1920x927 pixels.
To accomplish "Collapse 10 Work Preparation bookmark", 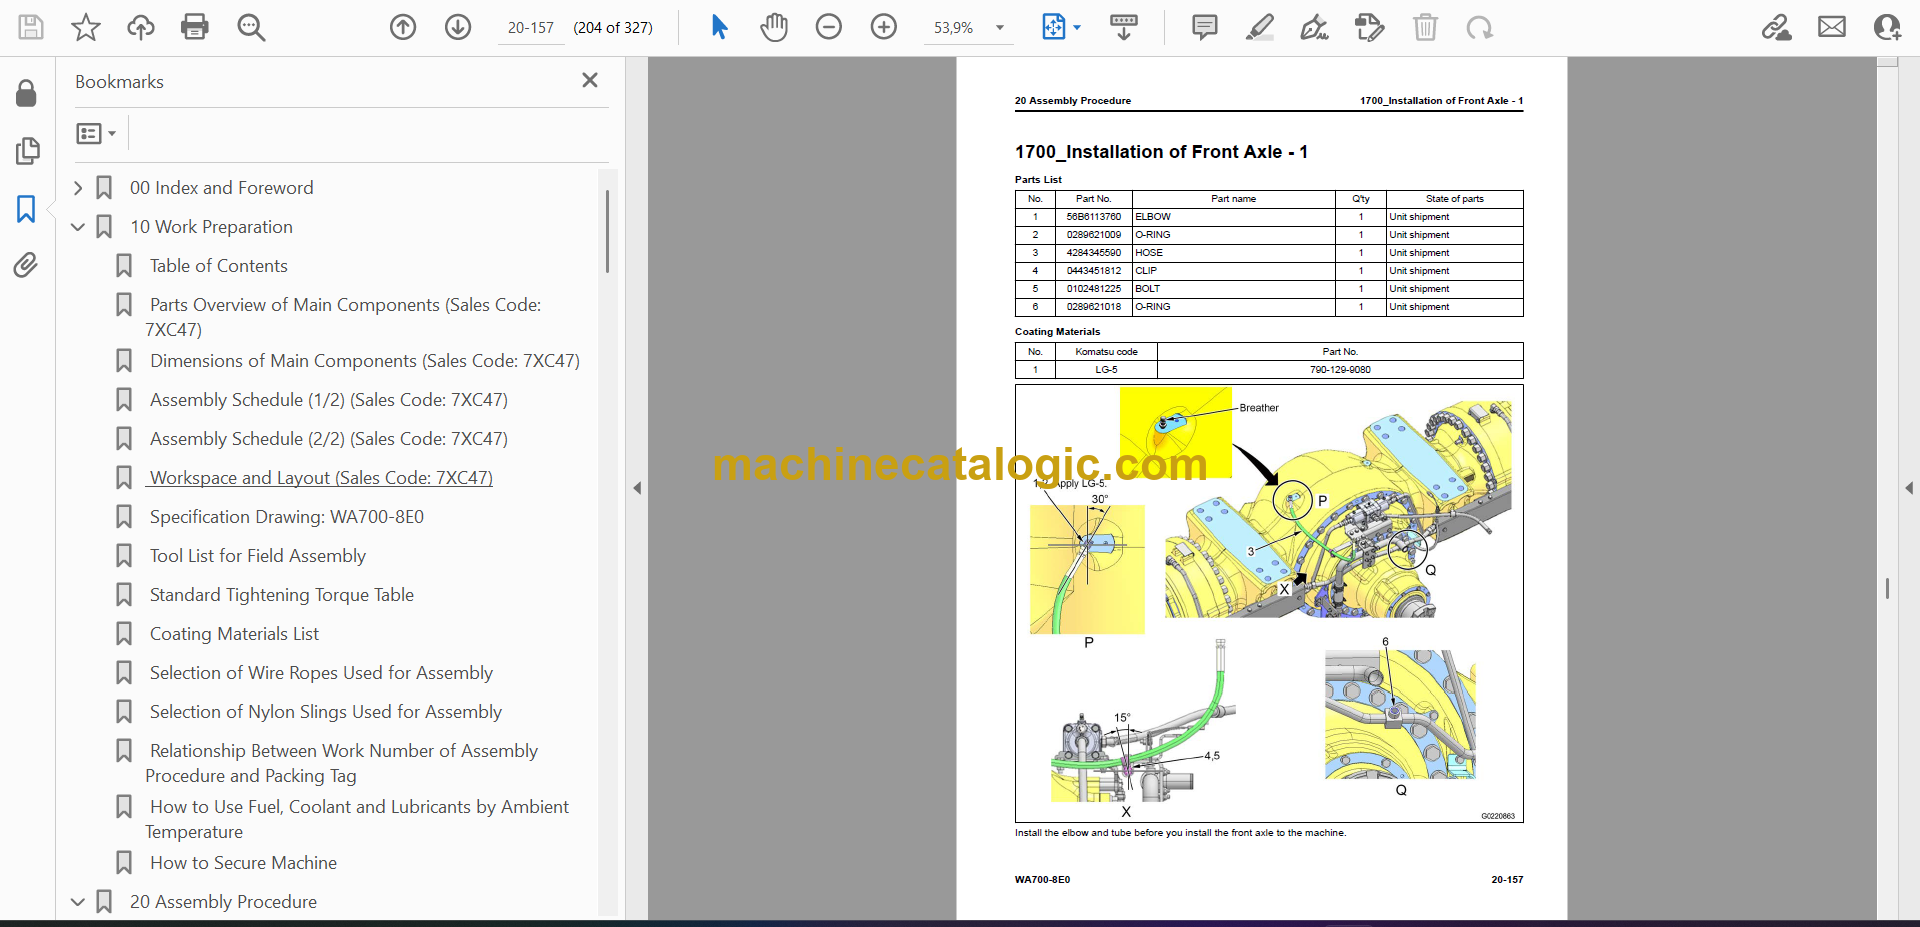I will [x=78, y=227].
